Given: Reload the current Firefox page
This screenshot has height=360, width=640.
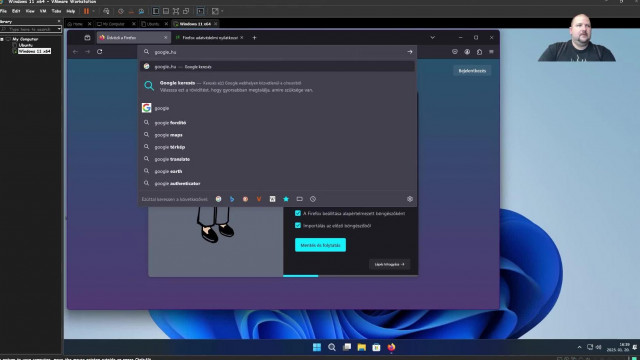Looking at the screenshot, I should click(100, 52).
